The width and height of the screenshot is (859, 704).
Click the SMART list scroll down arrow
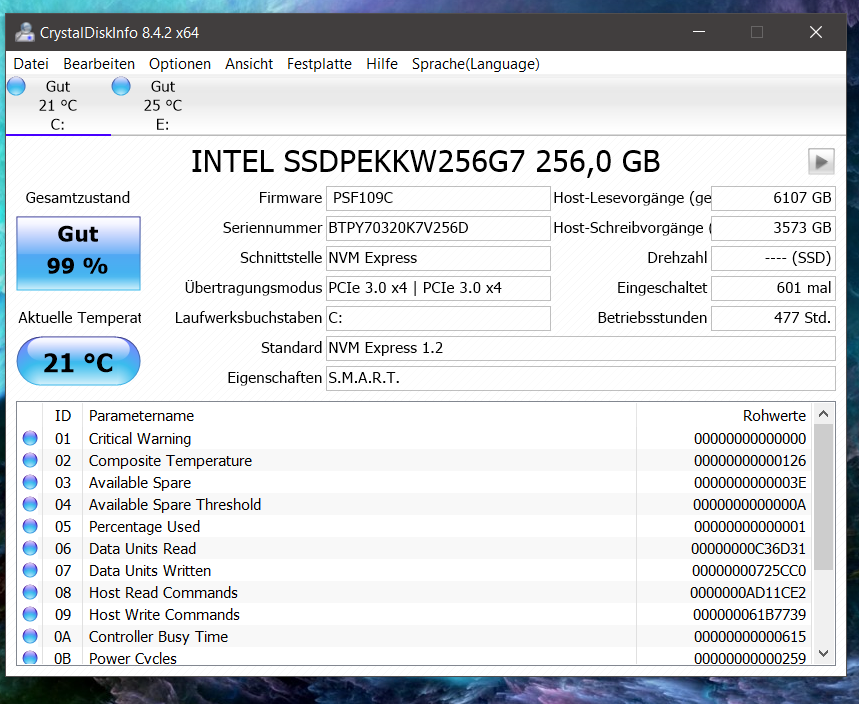[x=823, y=653]
